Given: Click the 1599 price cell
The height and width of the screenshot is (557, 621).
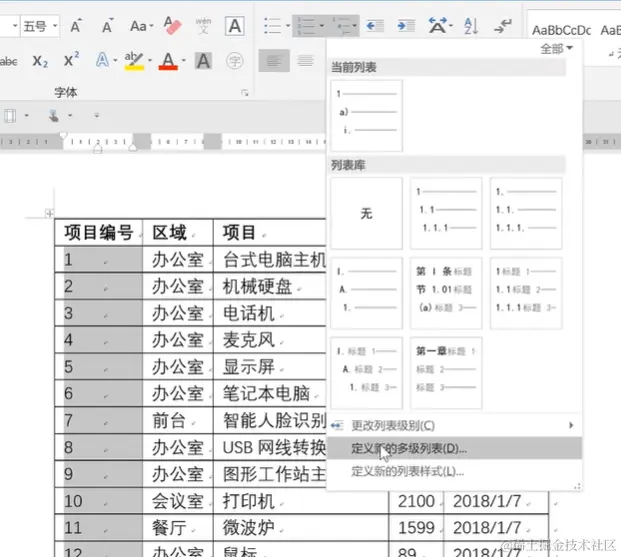Looking at the screenshot, I should click(416, 528).
